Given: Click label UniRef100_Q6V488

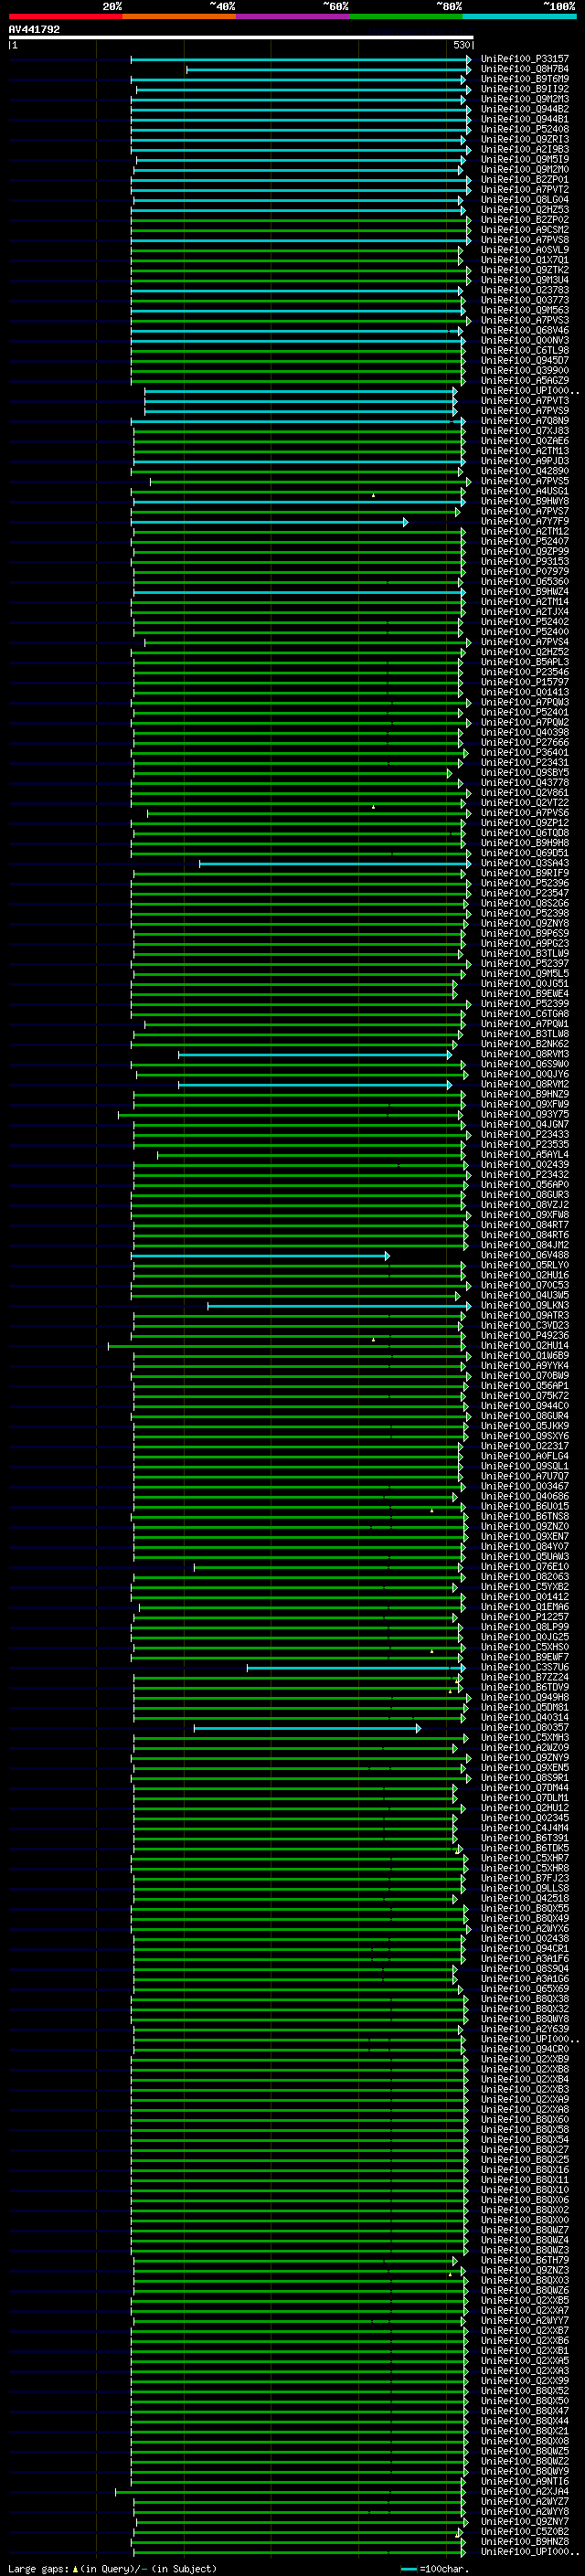Looking at the screenshot, I should [525, 1256].
